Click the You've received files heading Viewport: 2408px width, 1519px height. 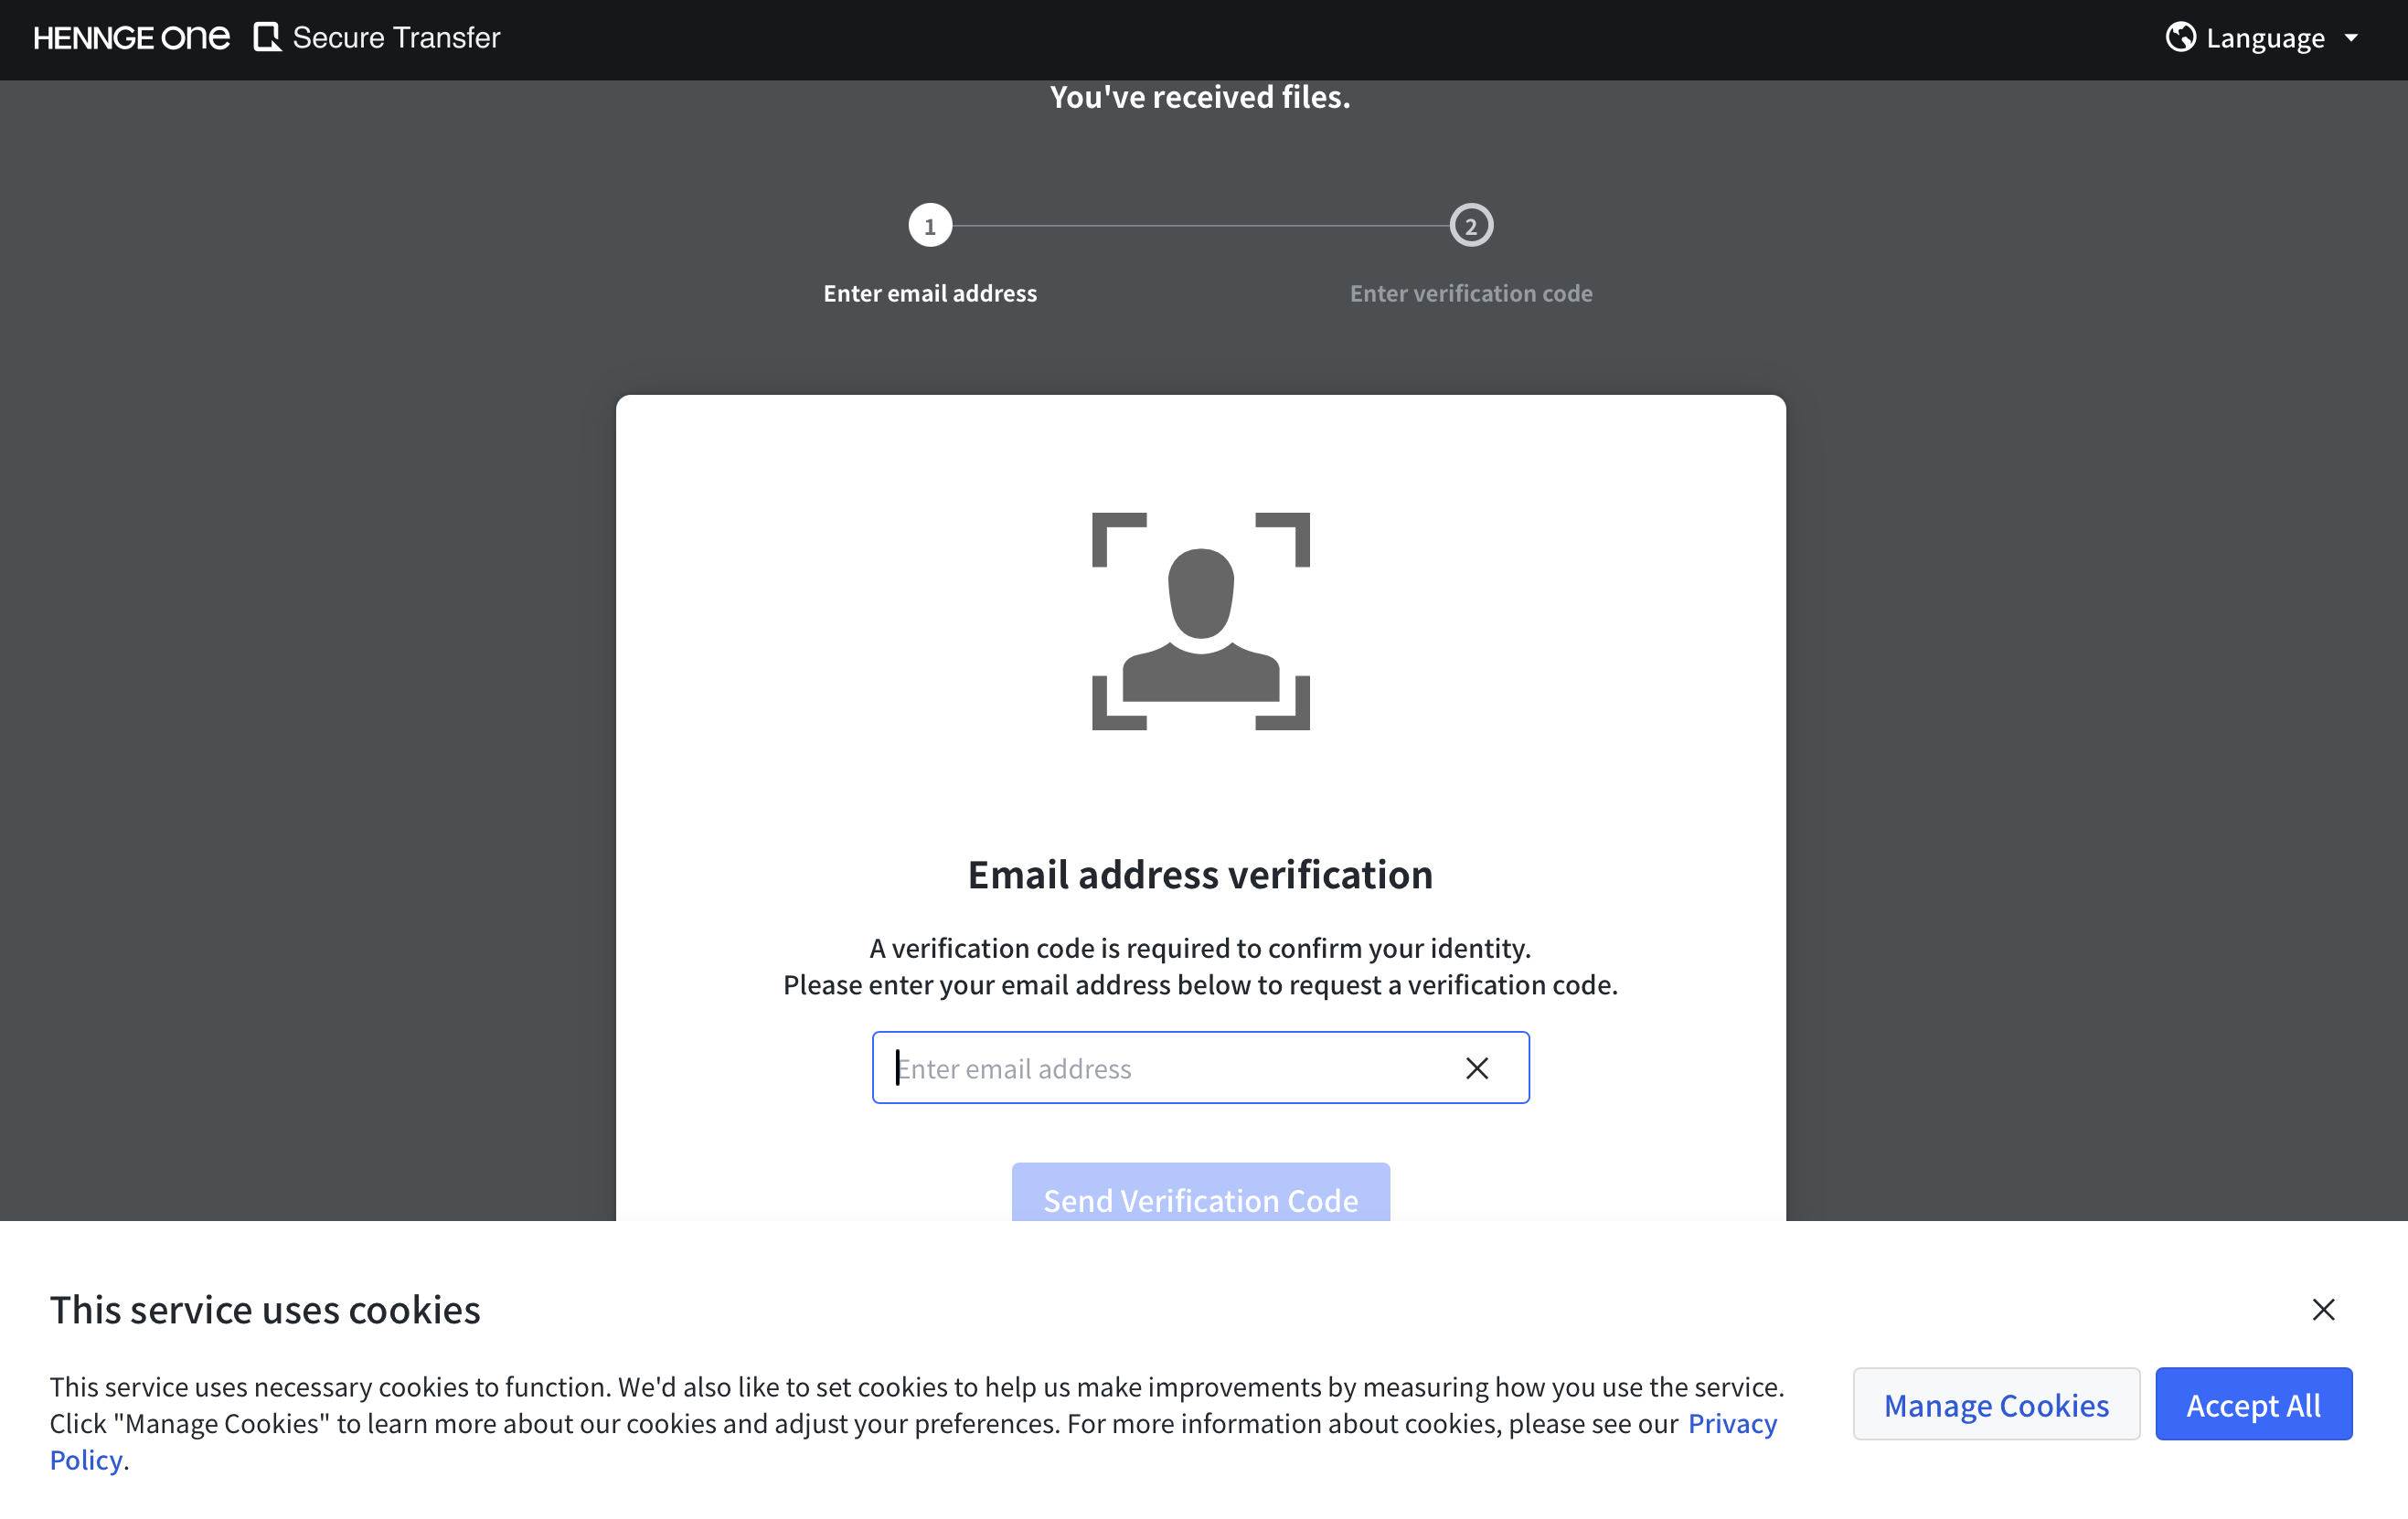[x=1200, y=97]
